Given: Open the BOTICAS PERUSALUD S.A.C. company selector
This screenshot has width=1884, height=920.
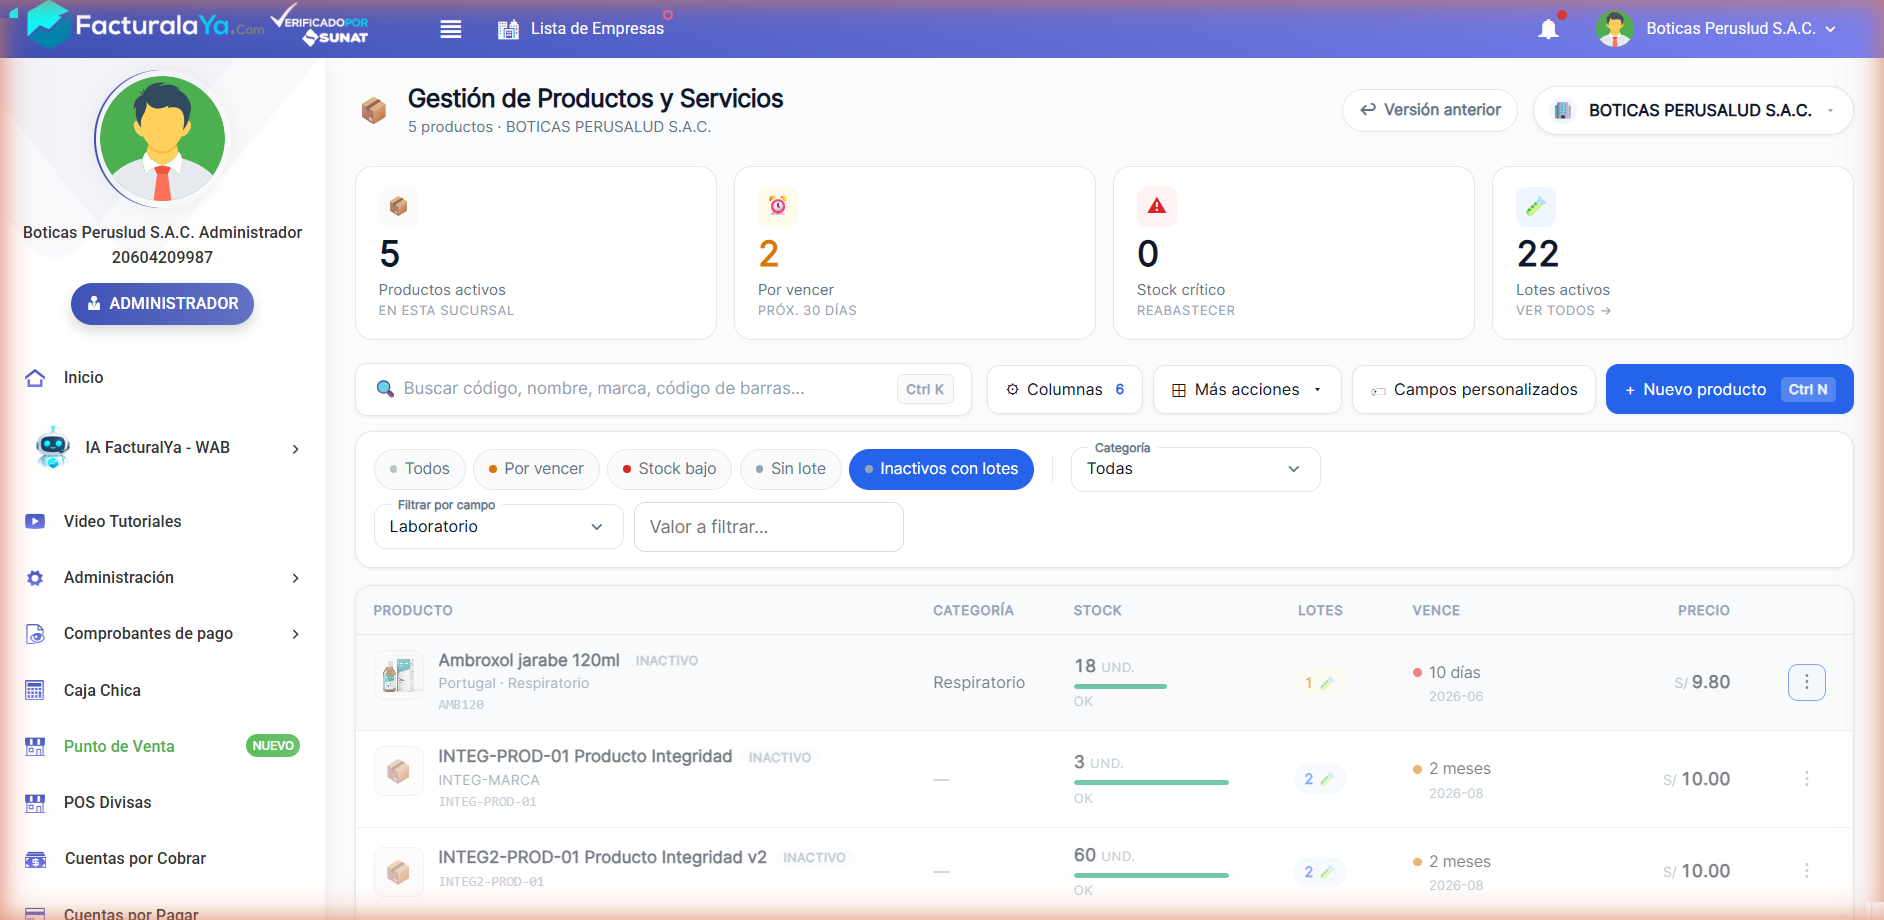Looking at the screenshot, I should (x=1692, y=110).
